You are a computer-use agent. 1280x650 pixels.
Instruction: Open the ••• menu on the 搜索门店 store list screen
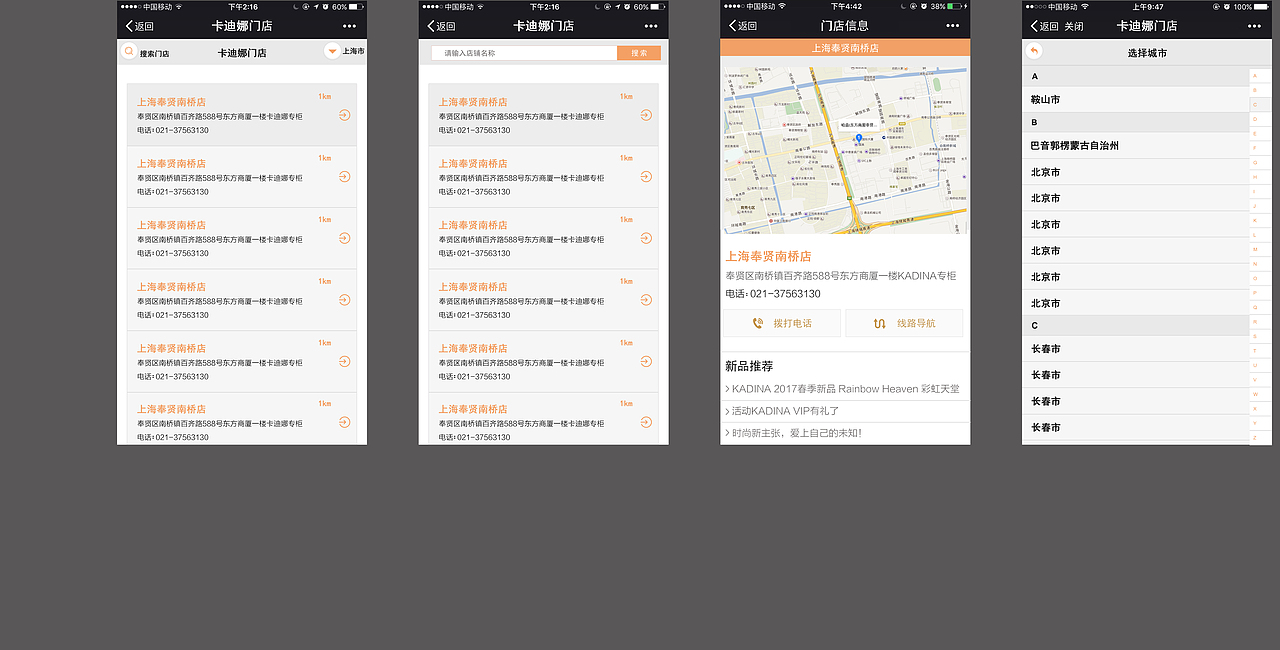349,26
